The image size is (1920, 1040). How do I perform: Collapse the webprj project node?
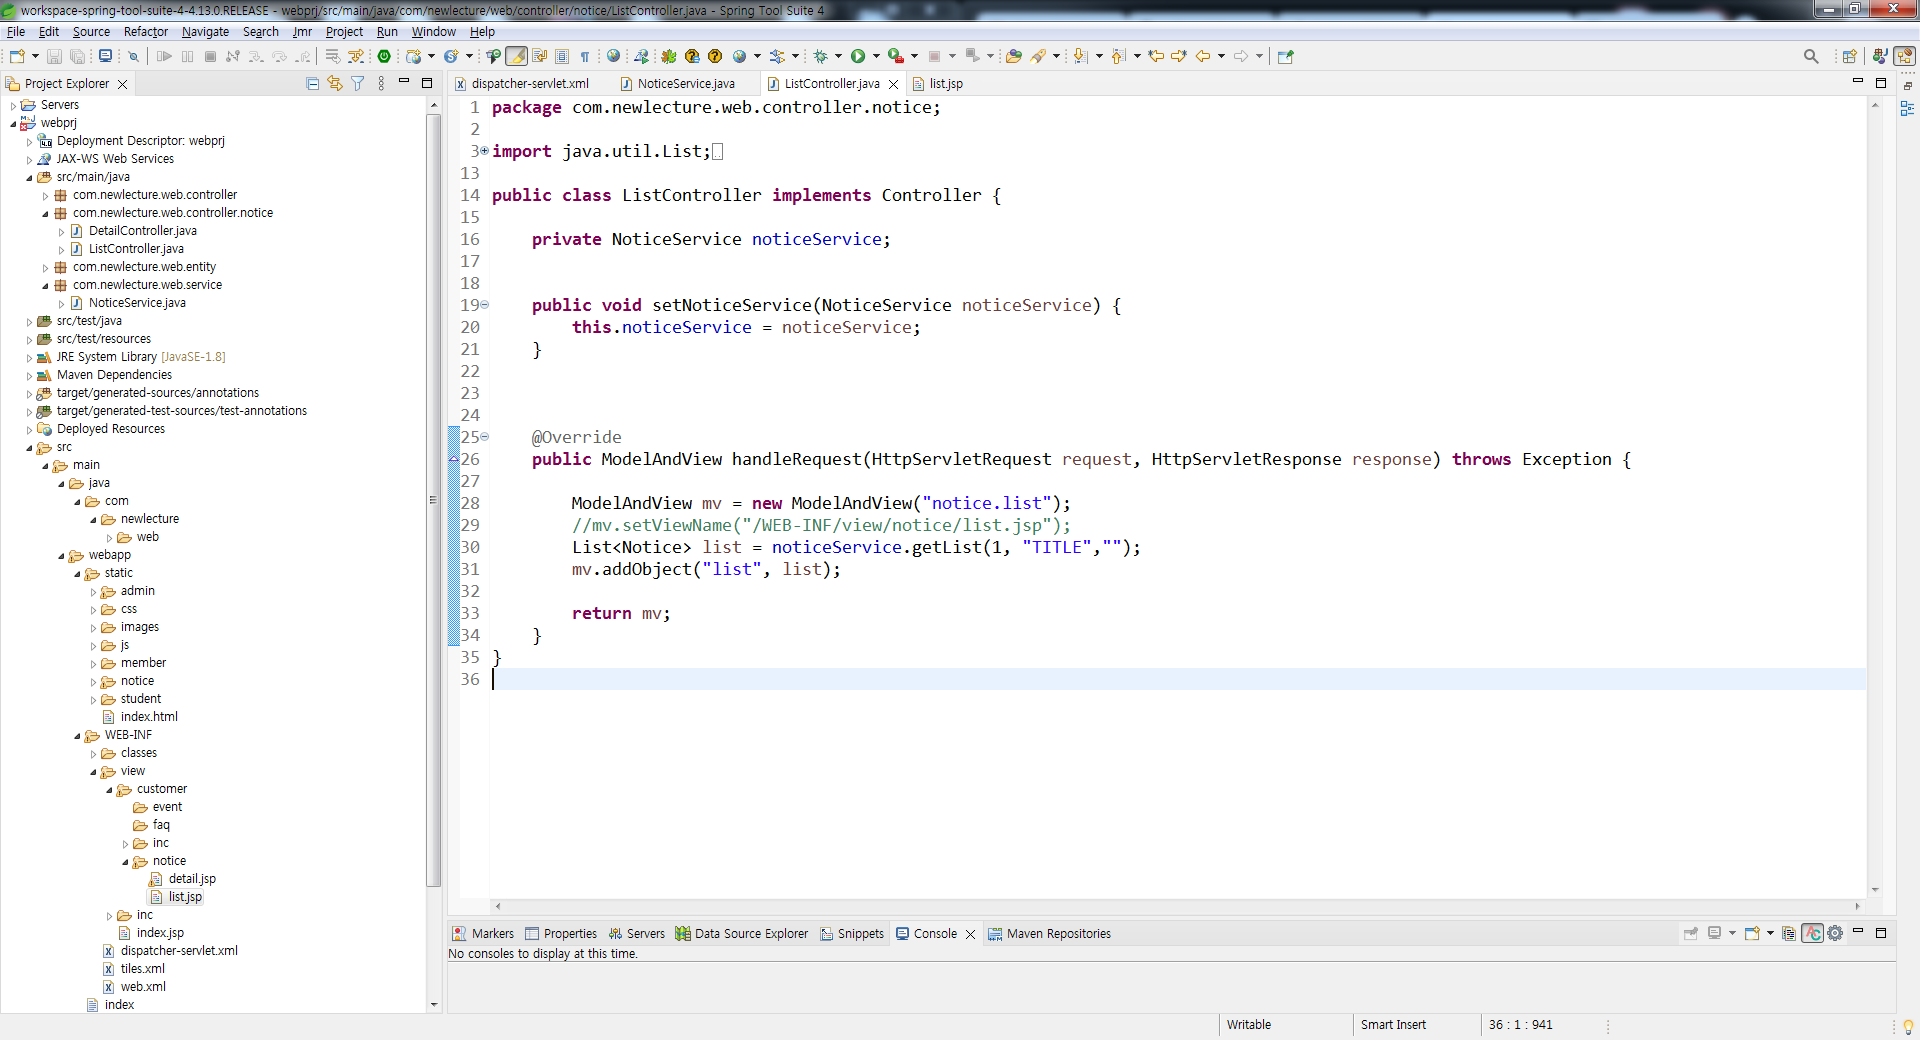[x=13, y=123]
